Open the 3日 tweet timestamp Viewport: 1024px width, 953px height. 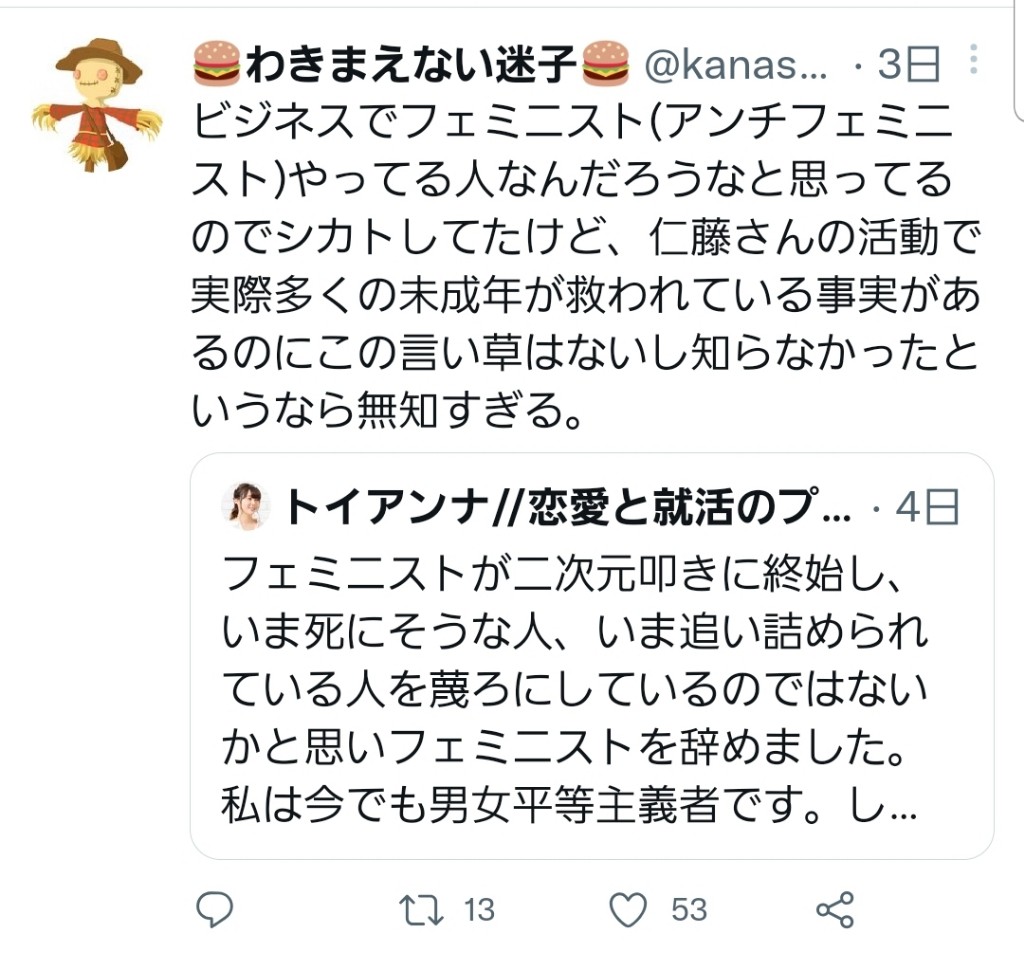coord(908,65)
